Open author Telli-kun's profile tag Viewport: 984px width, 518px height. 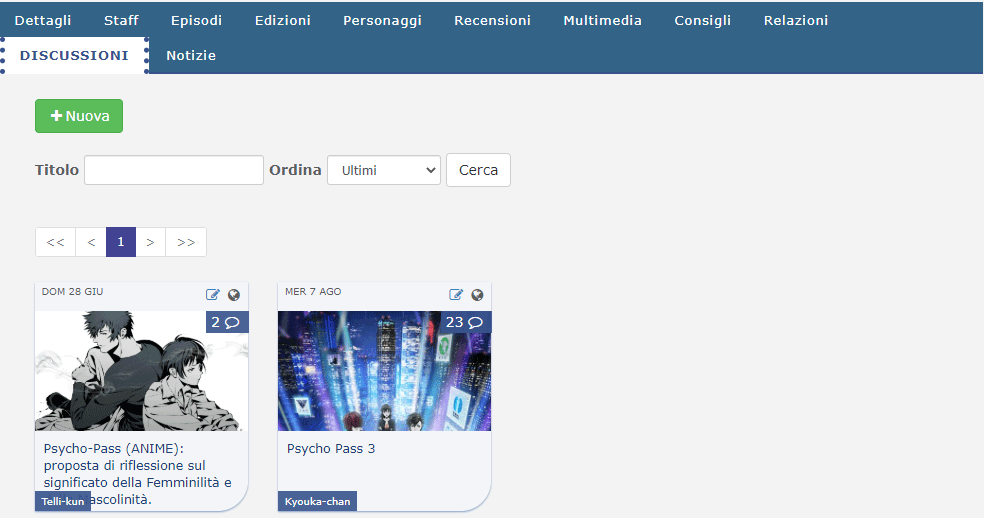[63, 501]
